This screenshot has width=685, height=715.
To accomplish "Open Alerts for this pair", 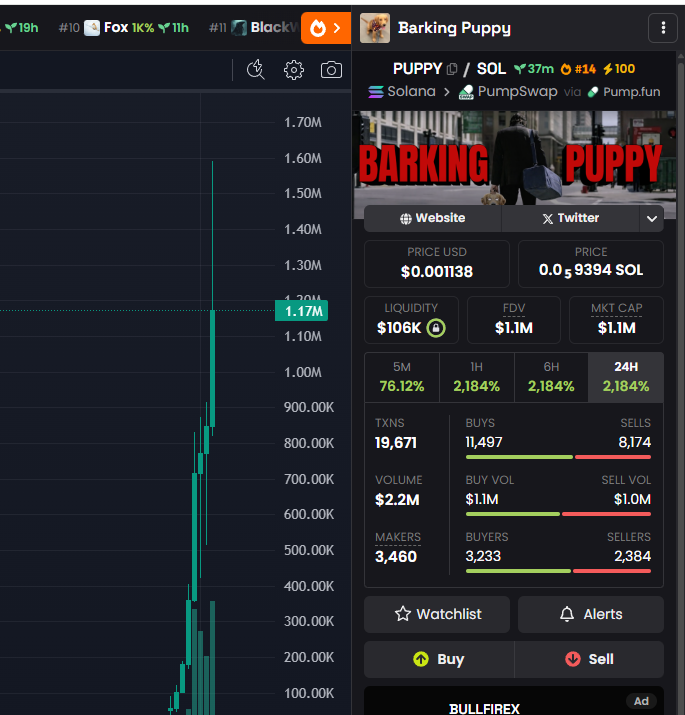I will tap(591, 614).
